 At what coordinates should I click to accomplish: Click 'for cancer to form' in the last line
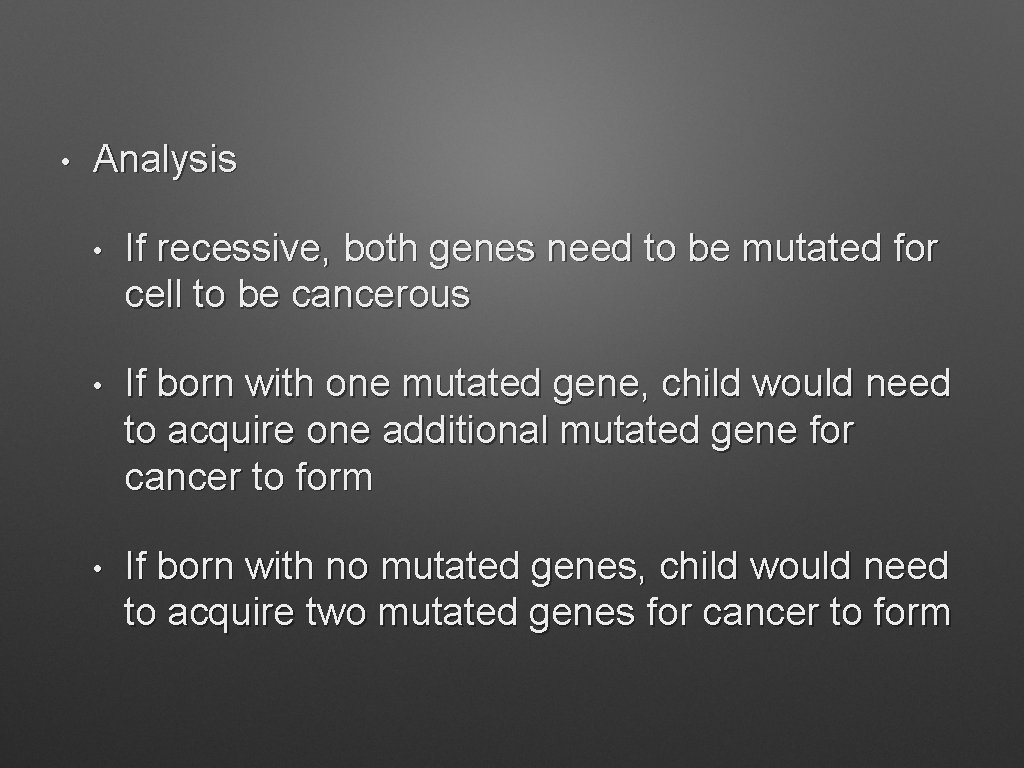coord(799,613)
